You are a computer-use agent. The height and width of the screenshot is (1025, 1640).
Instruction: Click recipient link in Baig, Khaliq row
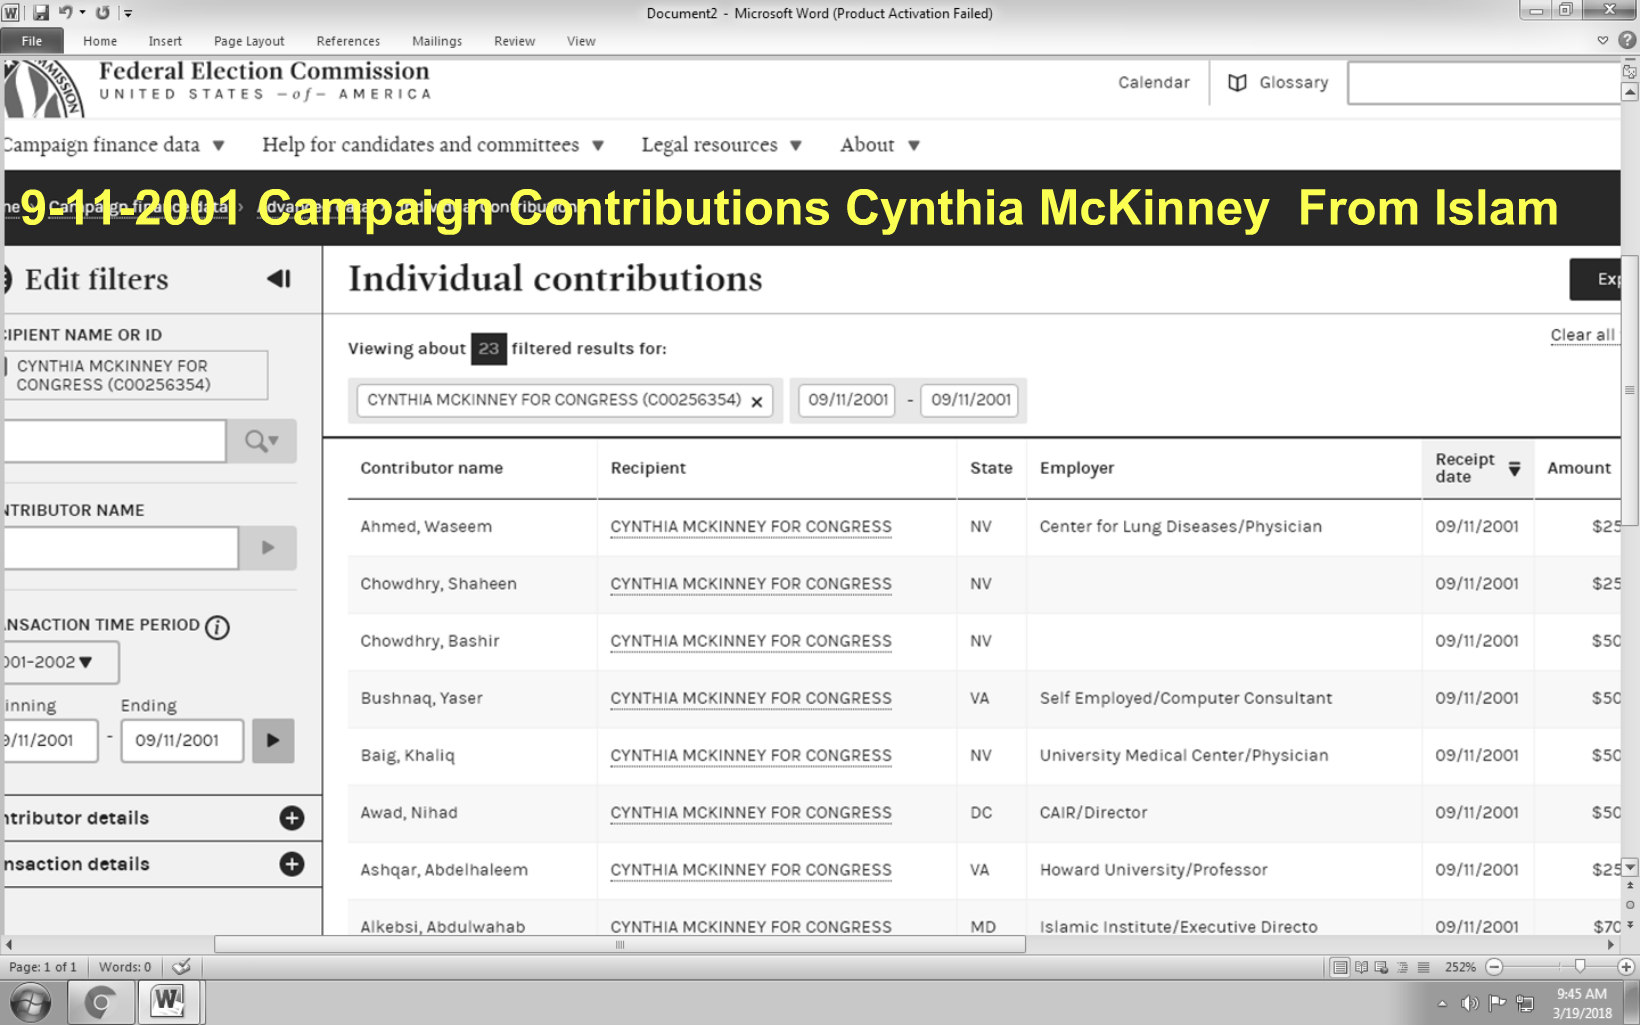751,756
